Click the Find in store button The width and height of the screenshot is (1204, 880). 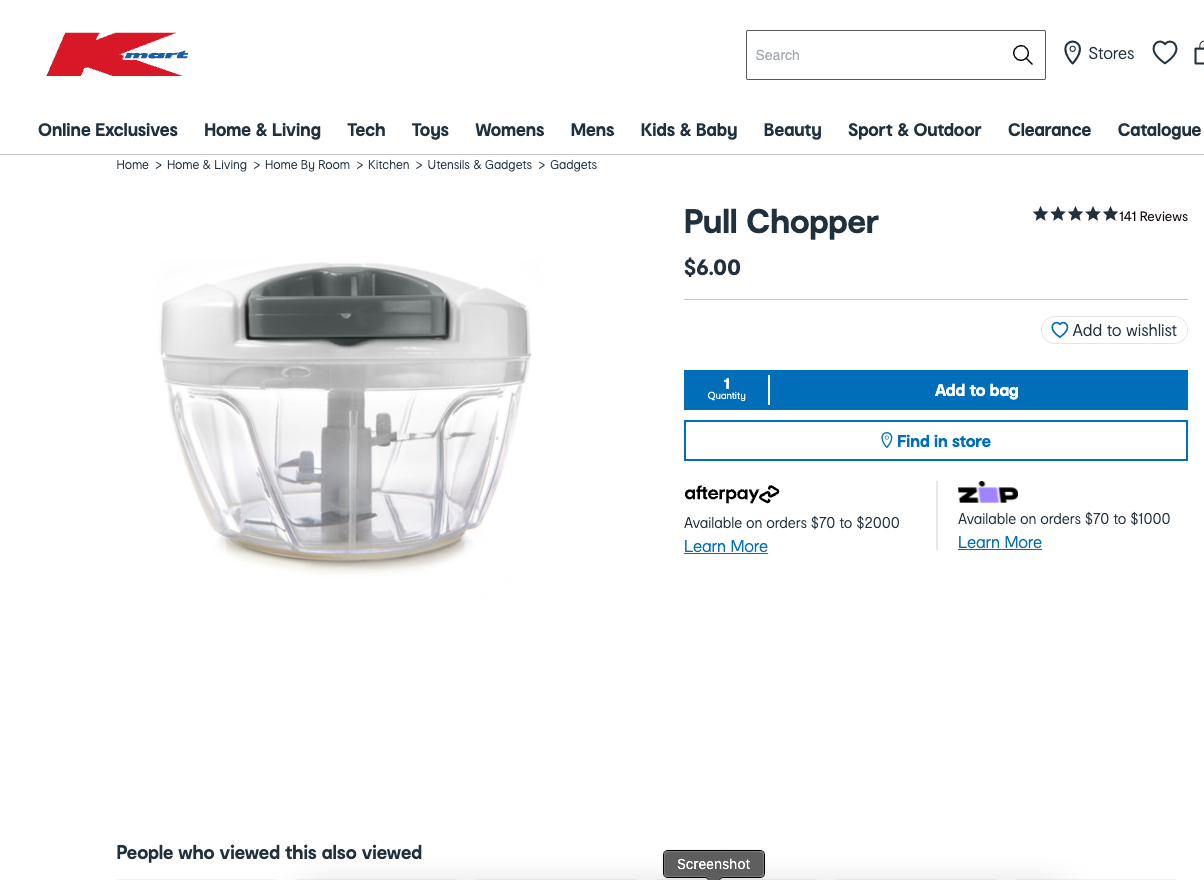point(936,441)
